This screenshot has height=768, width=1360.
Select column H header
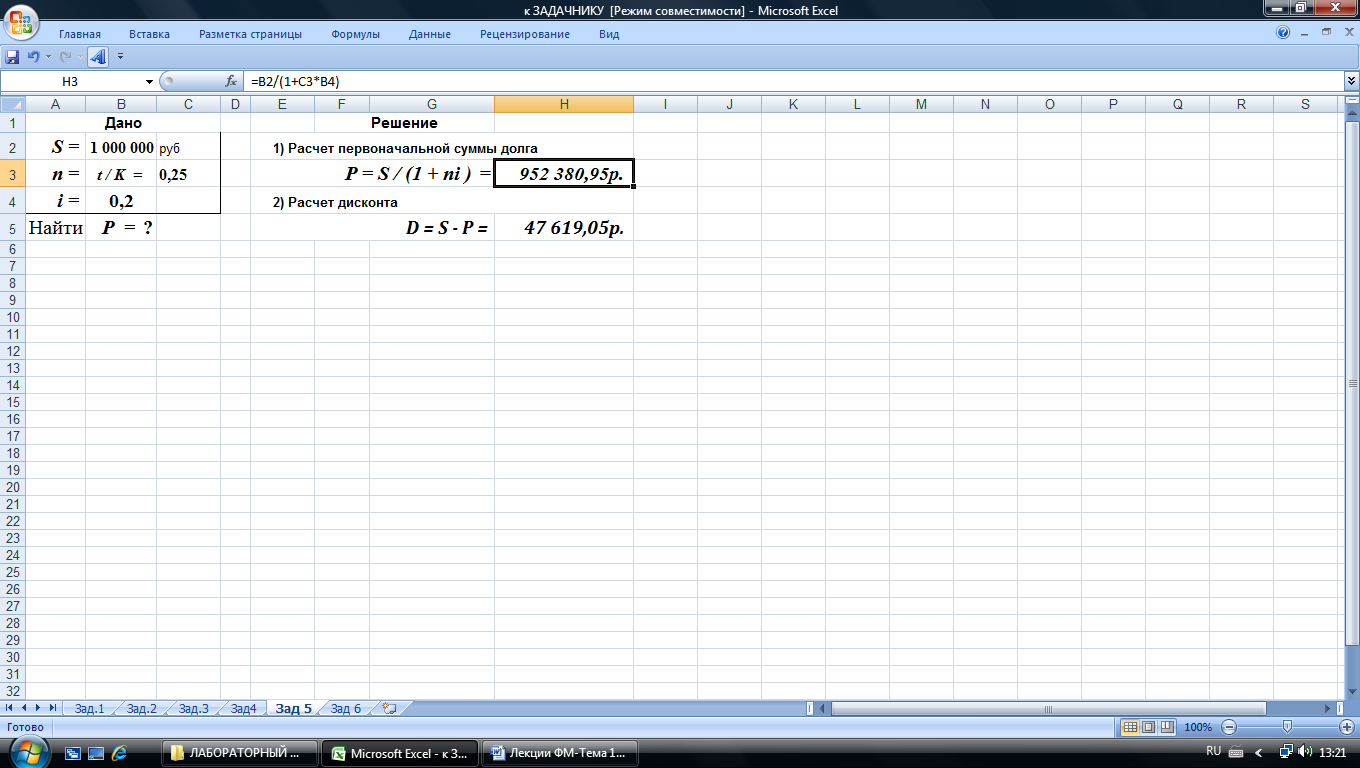pyautogui.click(x=564, y=104)
